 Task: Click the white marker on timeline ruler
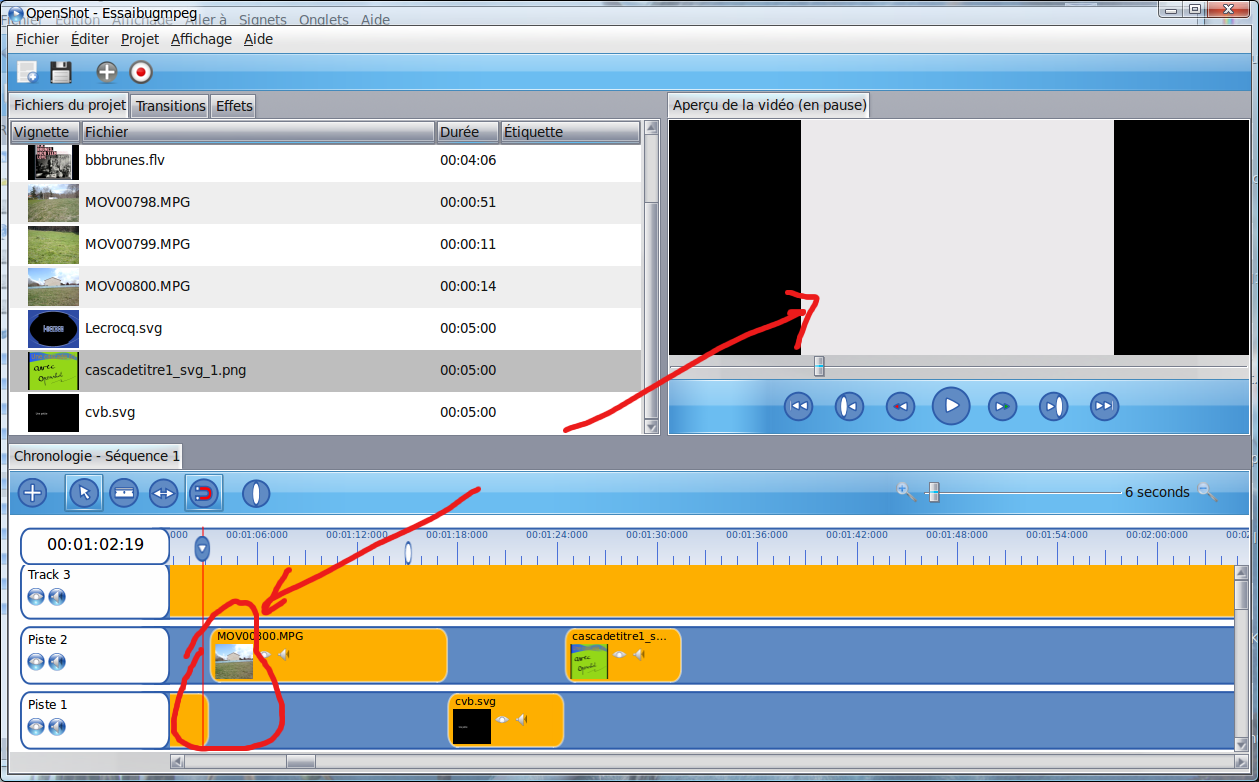408,551
